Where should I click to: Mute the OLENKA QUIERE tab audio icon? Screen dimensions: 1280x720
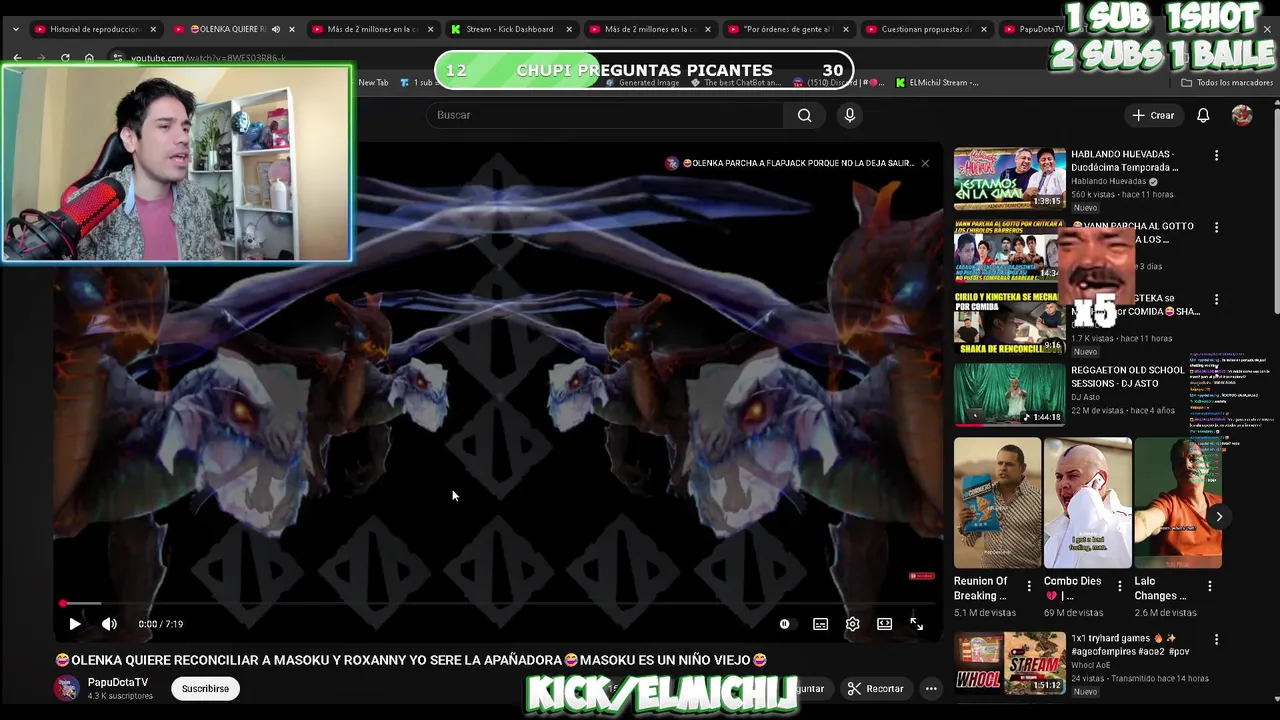pyautogui.click(x=276, y=29)
